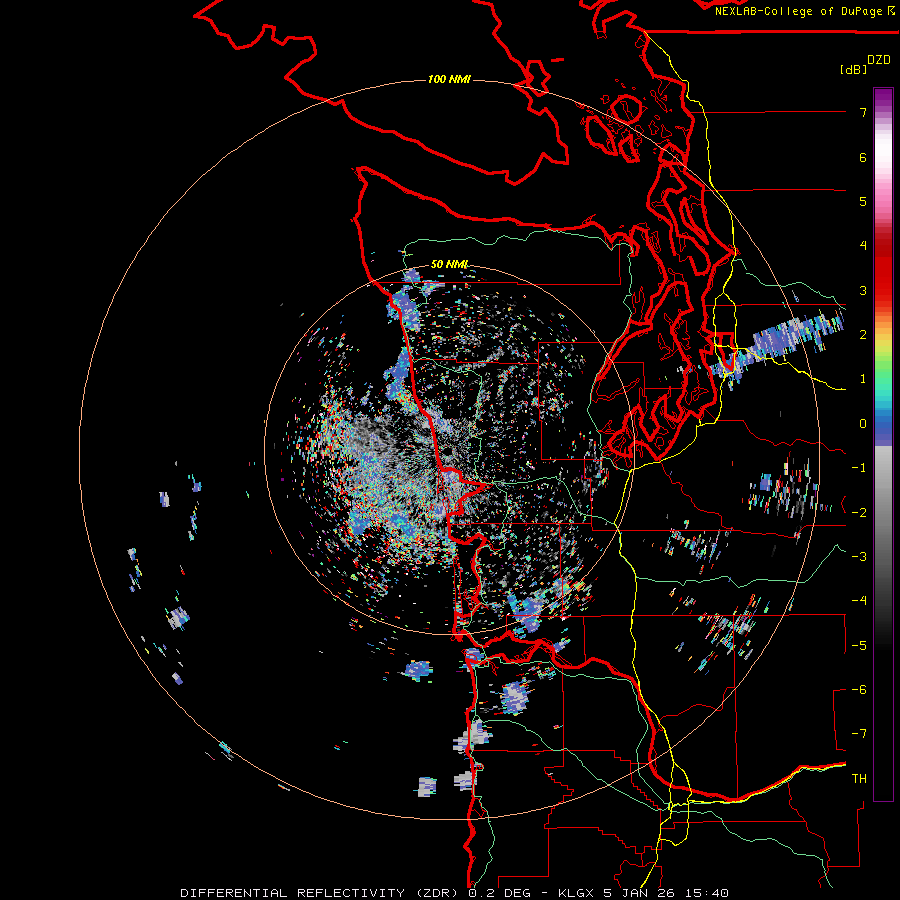900x900 pixels.
Task: Click the [dB] units label
Action: [x=853, y=69]
